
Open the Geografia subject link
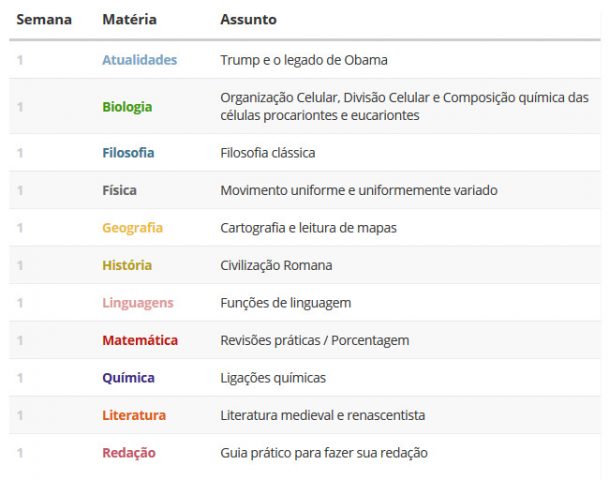click(x=132, y=228)
